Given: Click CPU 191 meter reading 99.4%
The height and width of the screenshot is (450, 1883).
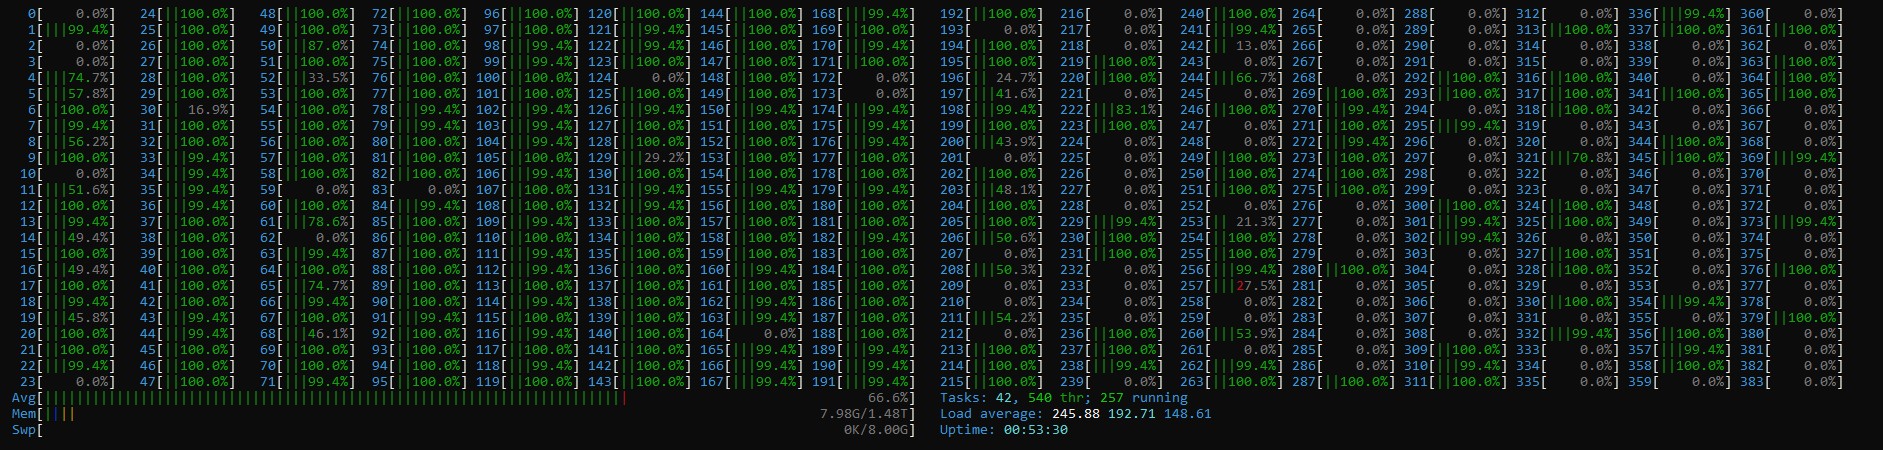Looking at the screenshot, I should [x=864, y=382].
